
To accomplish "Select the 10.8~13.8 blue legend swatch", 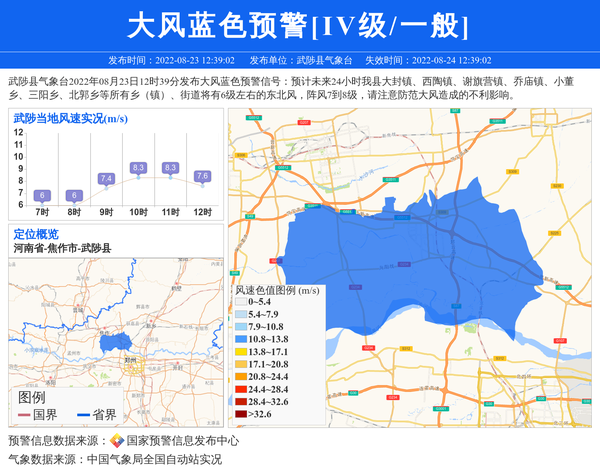I will [x=241, y=340].
